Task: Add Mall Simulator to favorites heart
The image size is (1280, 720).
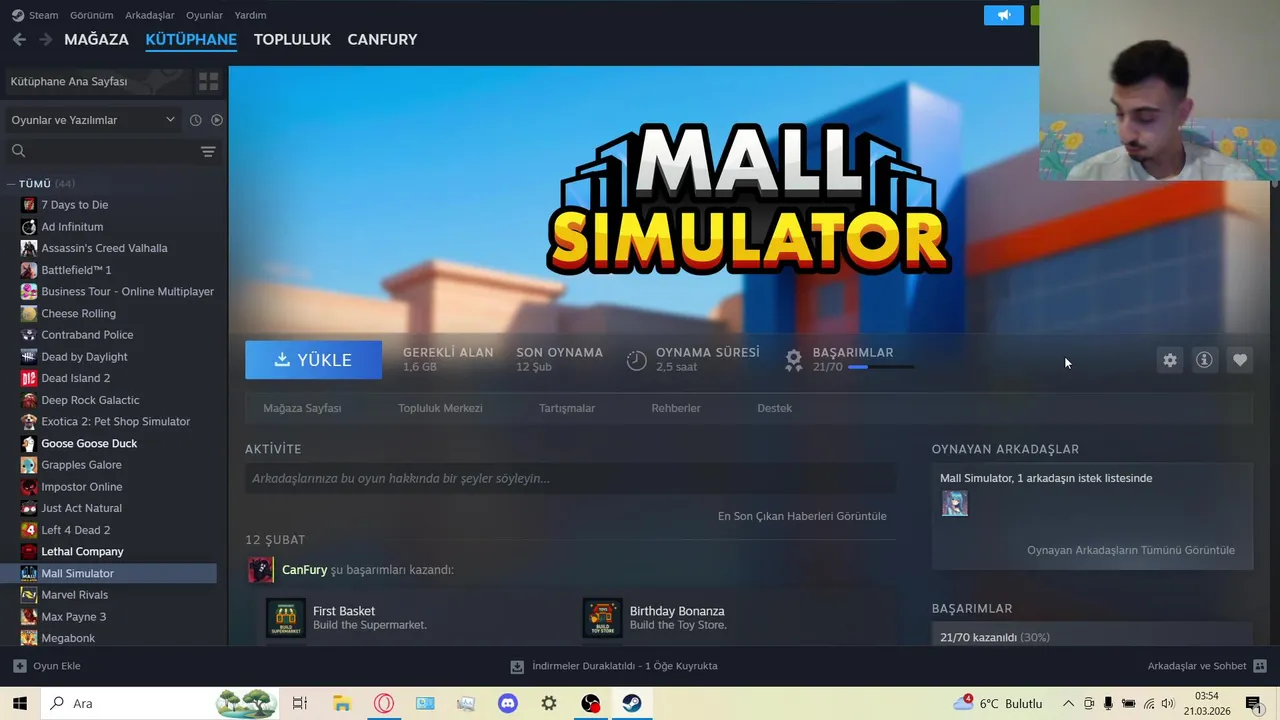Action: [x=1240, y=360]
